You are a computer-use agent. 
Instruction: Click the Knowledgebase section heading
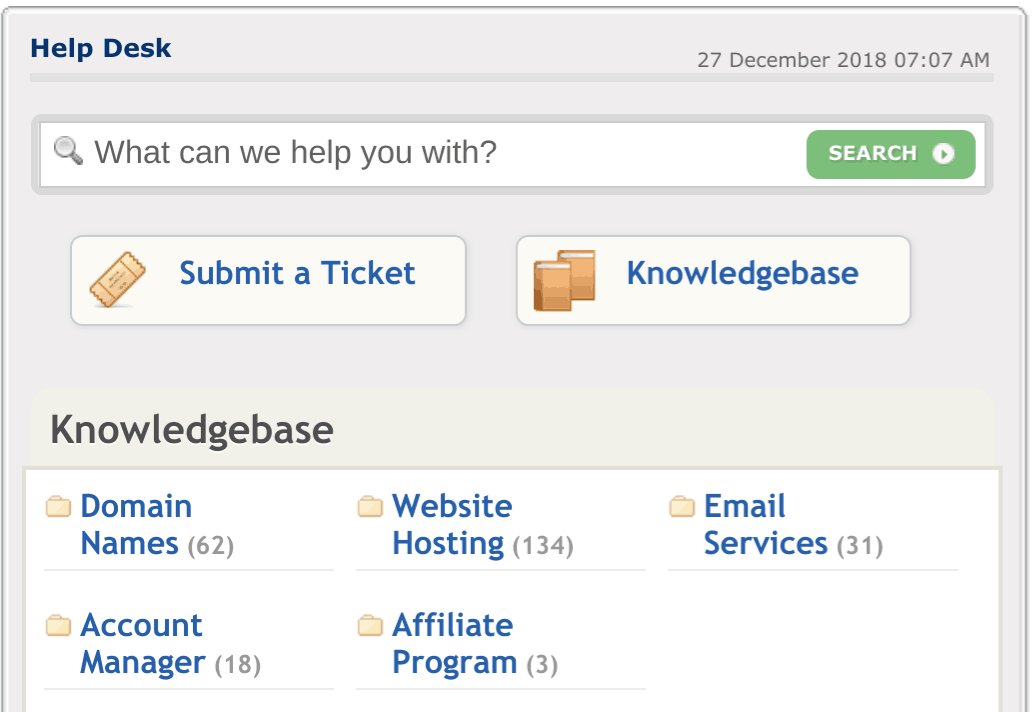pos(192,430)
